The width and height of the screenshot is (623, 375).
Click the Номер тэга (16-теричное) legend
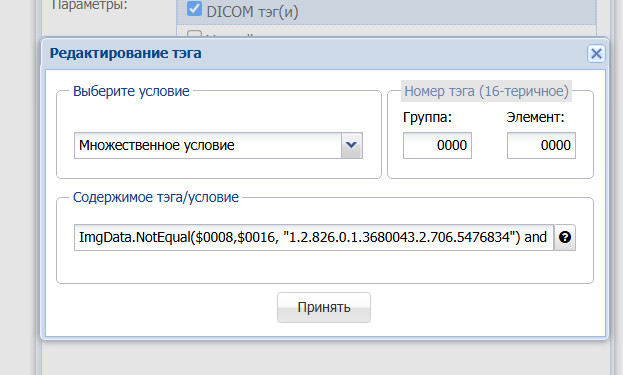pos(486,91)
